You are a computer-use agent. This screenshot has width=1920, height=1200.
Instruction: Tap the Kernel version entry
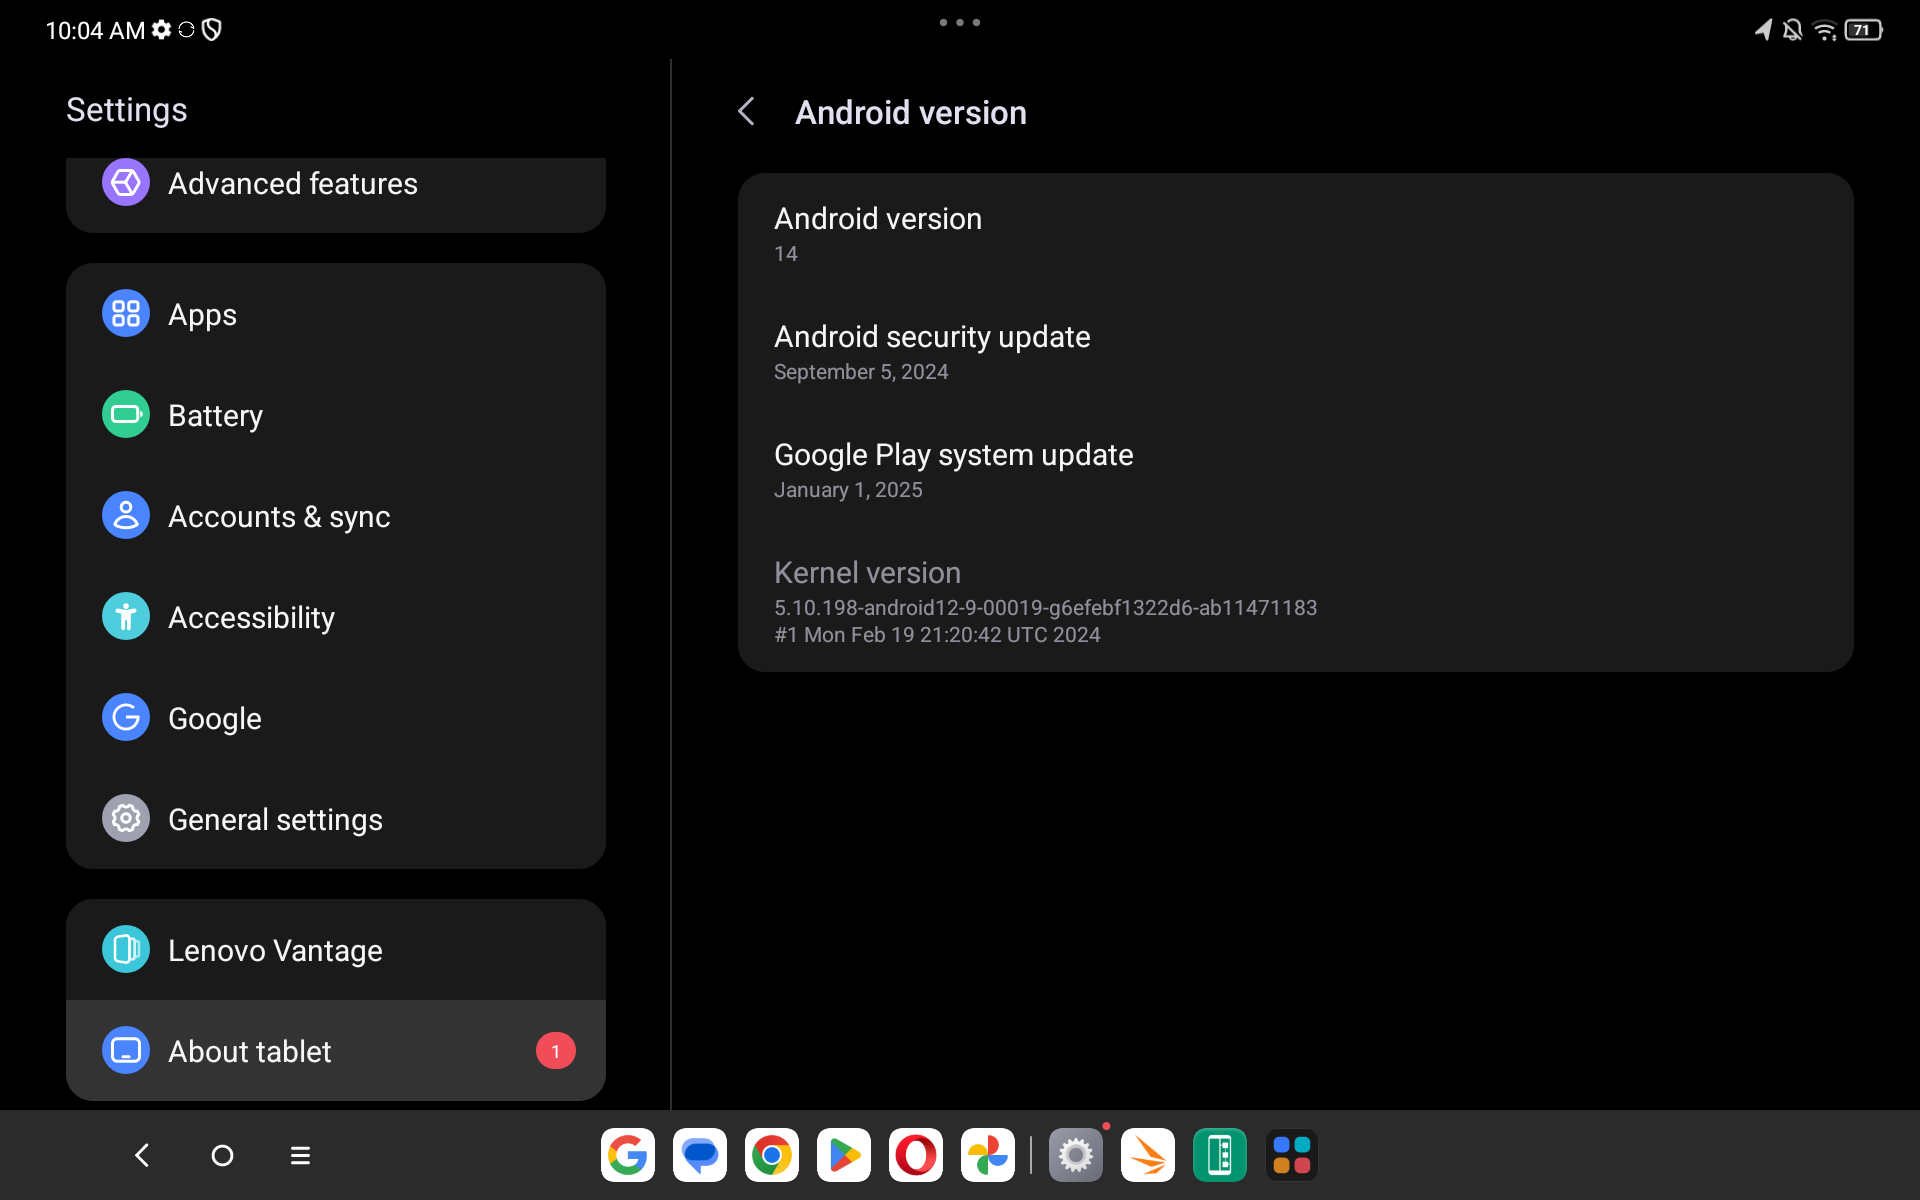(1296, 600)
